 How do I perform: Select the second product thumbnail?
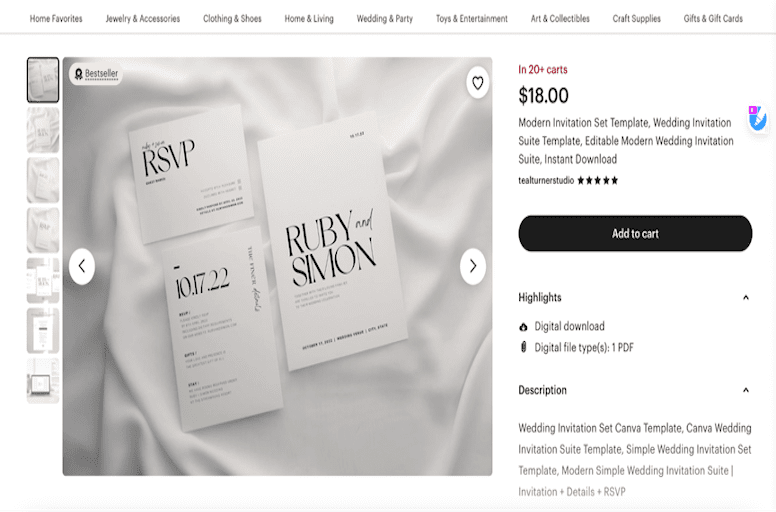[43, 130]
